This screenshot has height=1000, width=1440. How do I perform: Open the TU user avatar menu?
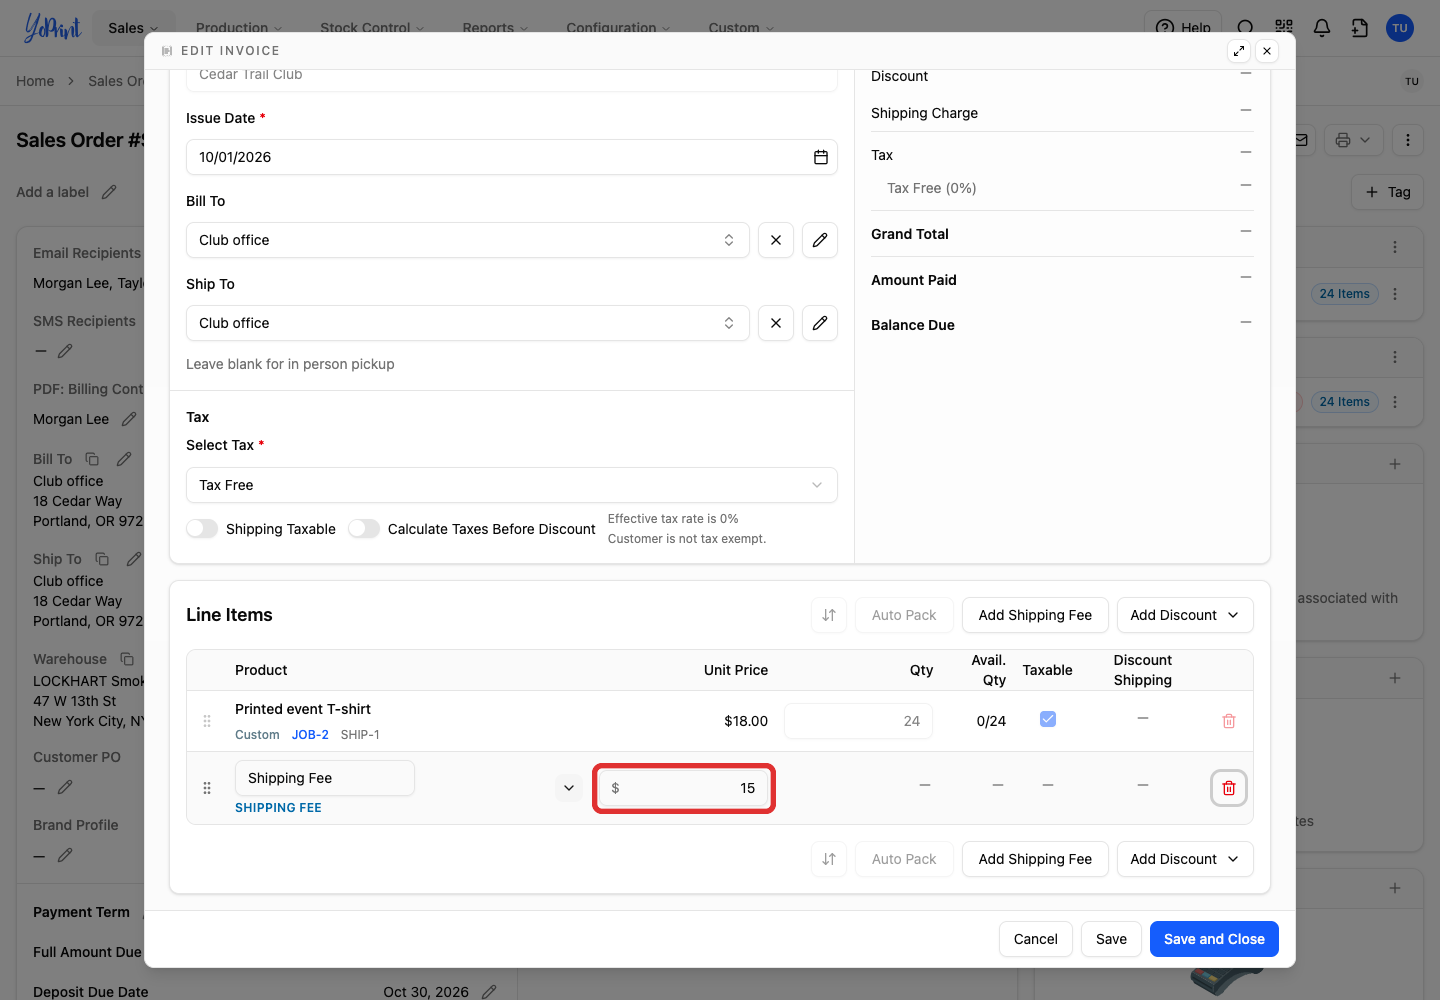pos(1400,28)
